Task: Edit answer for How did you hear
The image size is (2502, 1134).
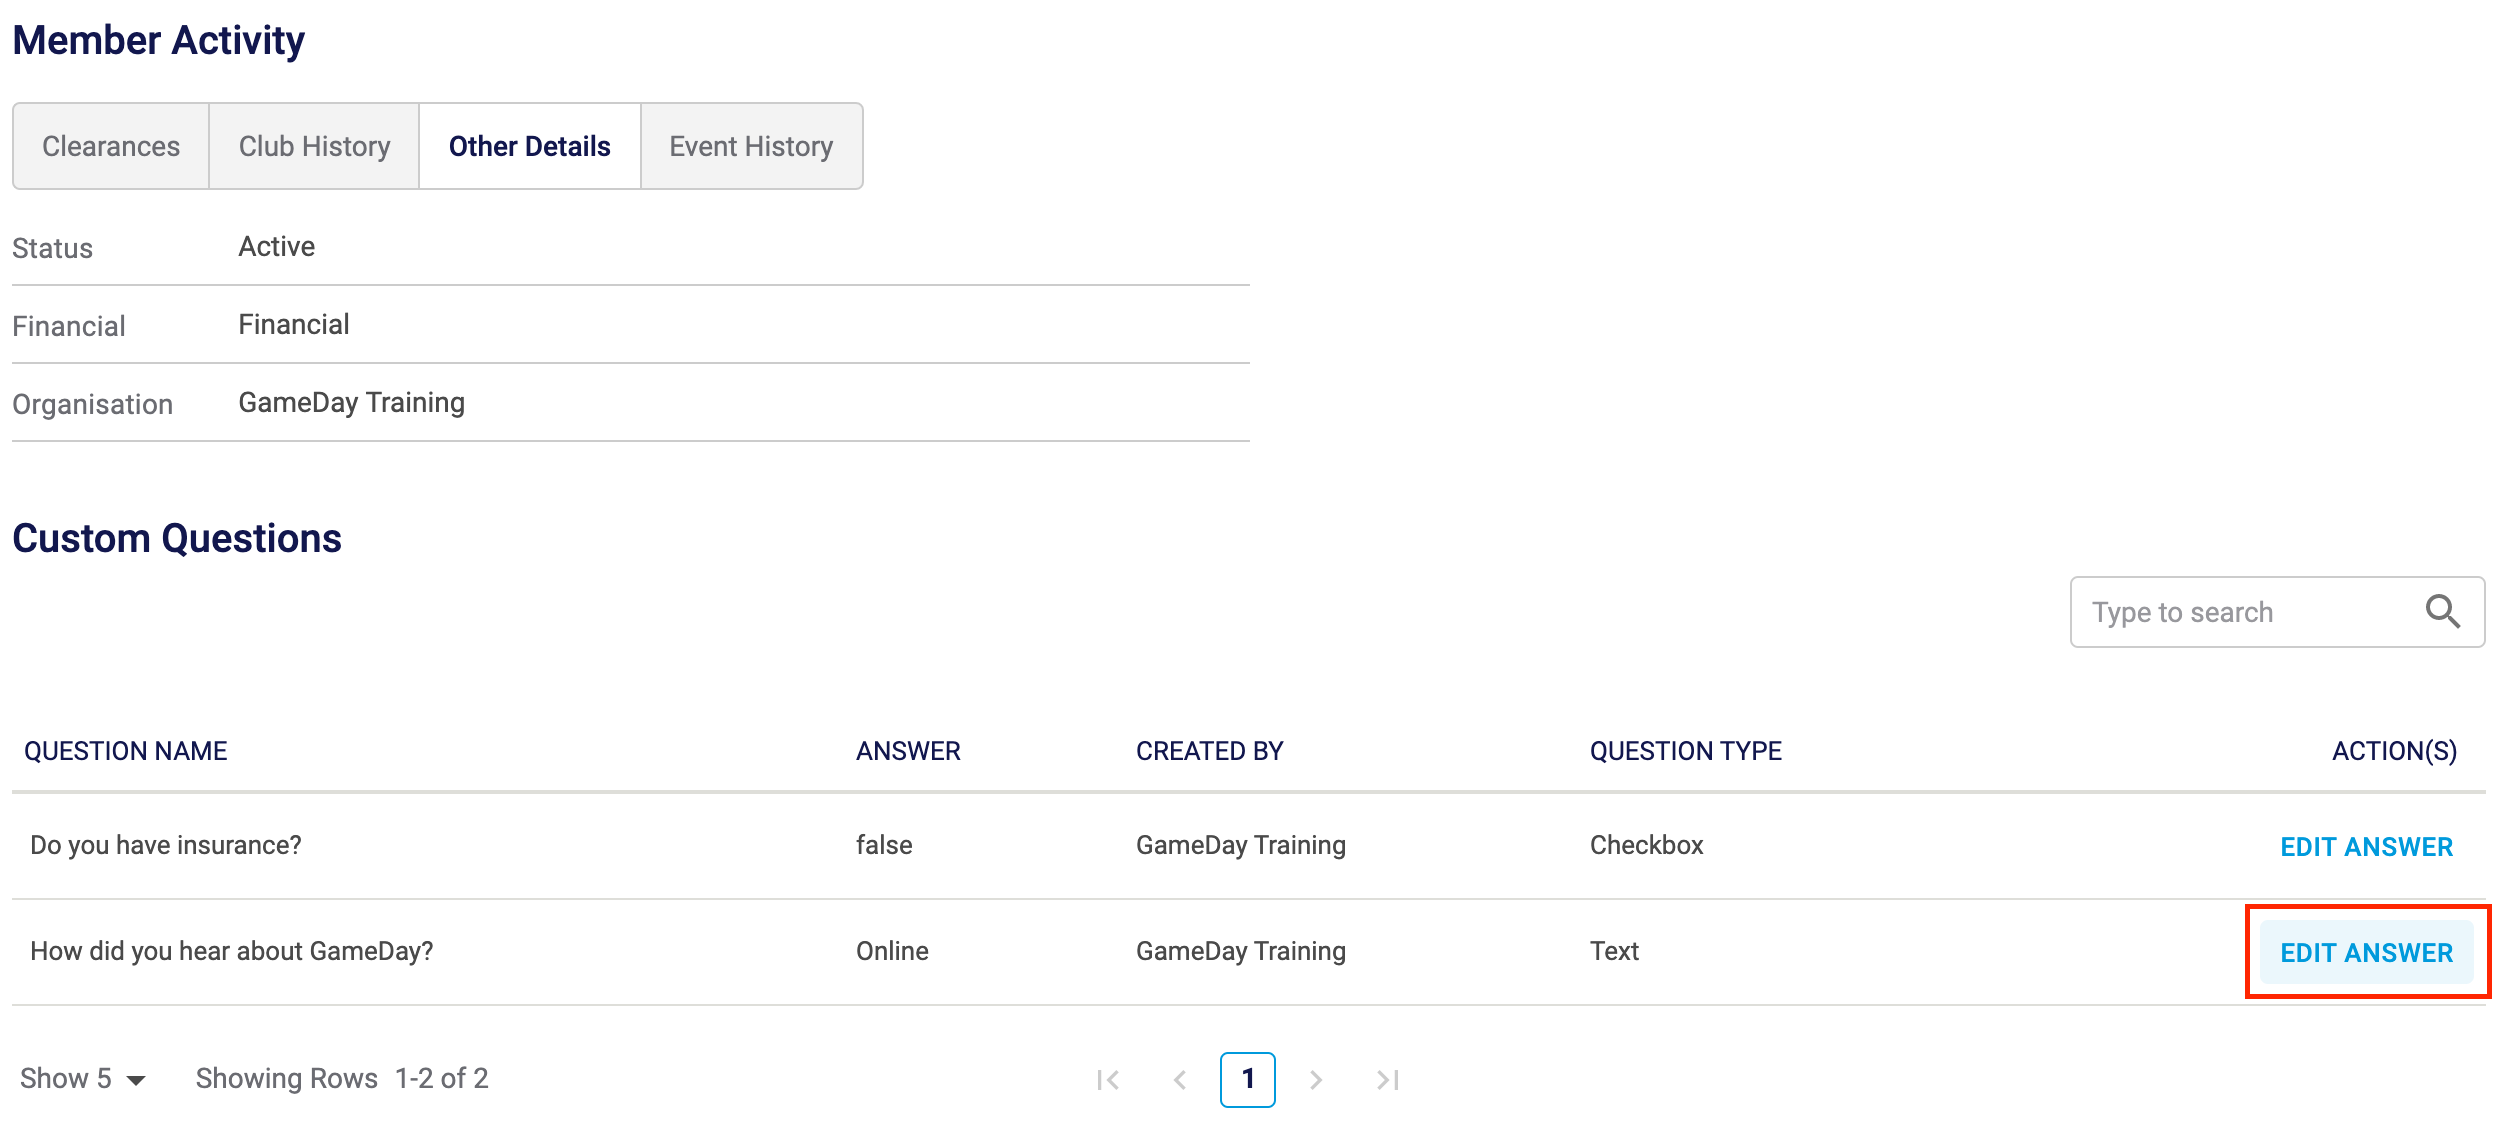Action: coord(2366,953)
